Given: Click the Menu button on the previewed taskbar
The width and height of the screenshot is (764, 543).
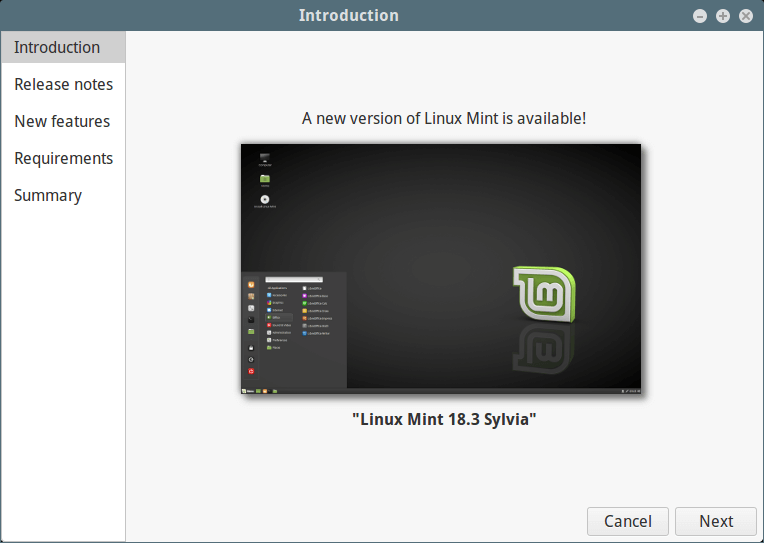Looking at the screenshot, I should (248, 390).
